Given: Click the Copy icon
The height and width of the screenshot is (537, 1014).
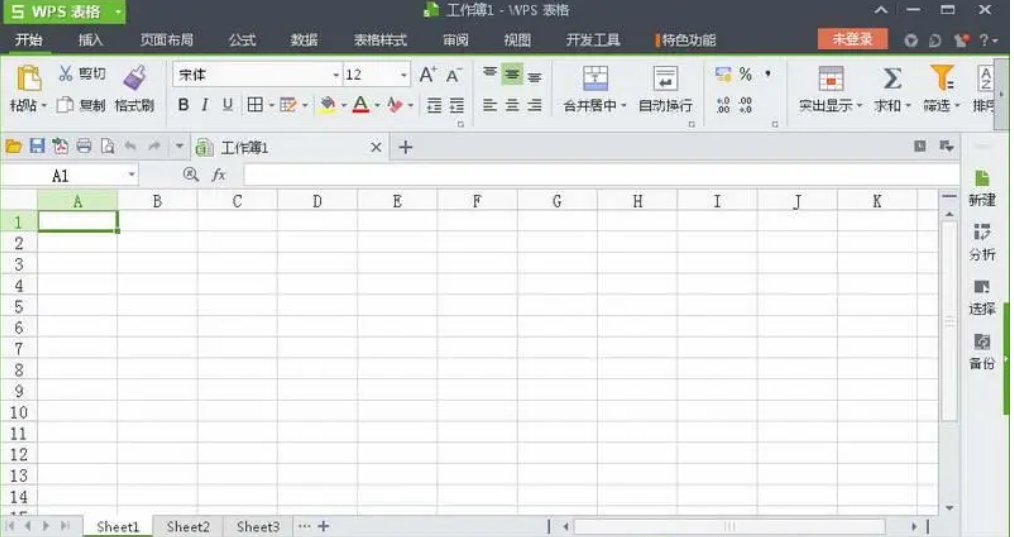Looking at the screenshot, I should click(x=65, y=105).
